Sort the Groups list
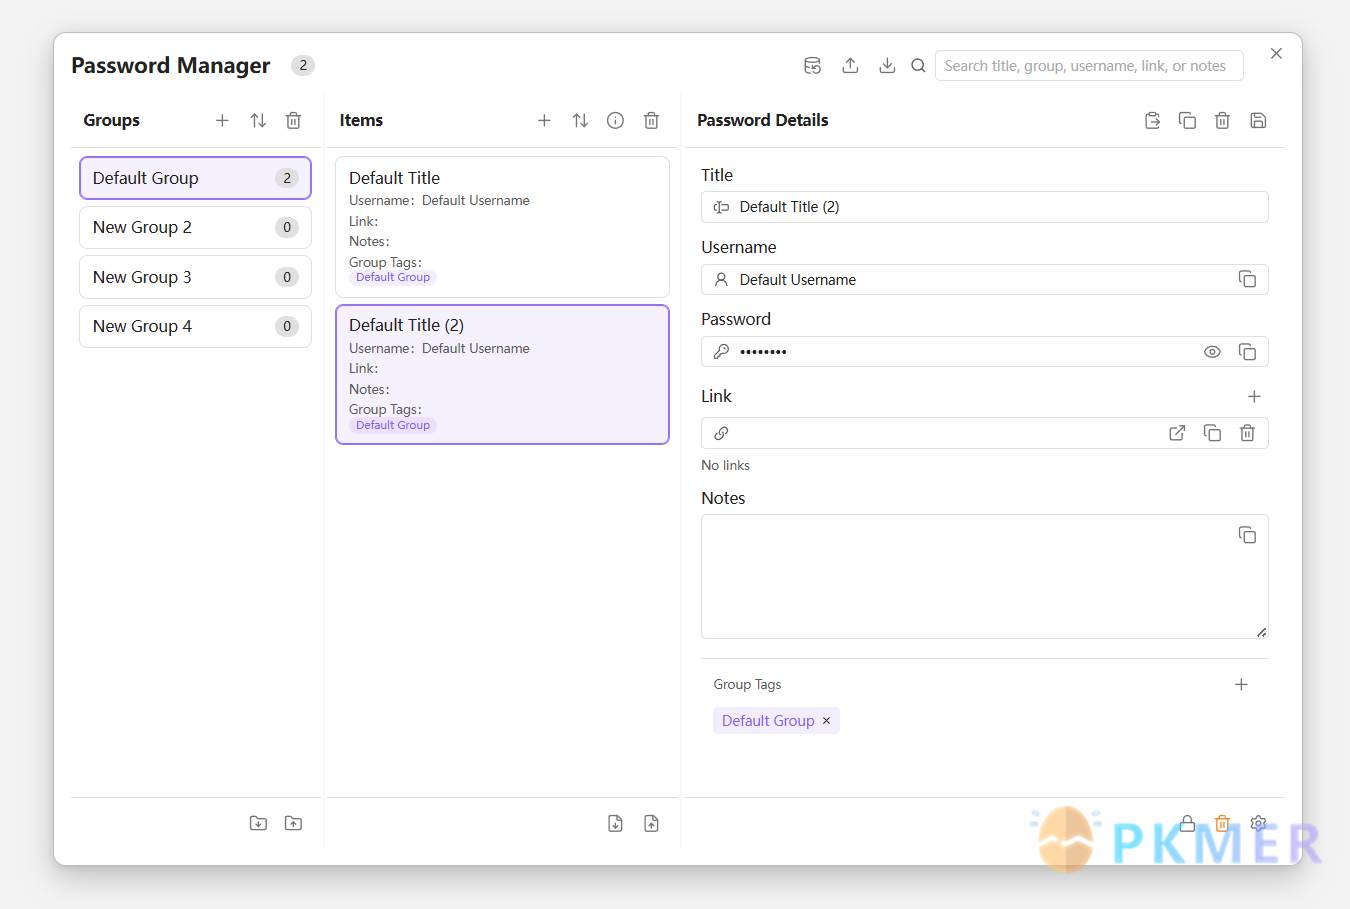The height and width of the screenshot is (909, 1350). pyautogui.click(x=258, y=121)
